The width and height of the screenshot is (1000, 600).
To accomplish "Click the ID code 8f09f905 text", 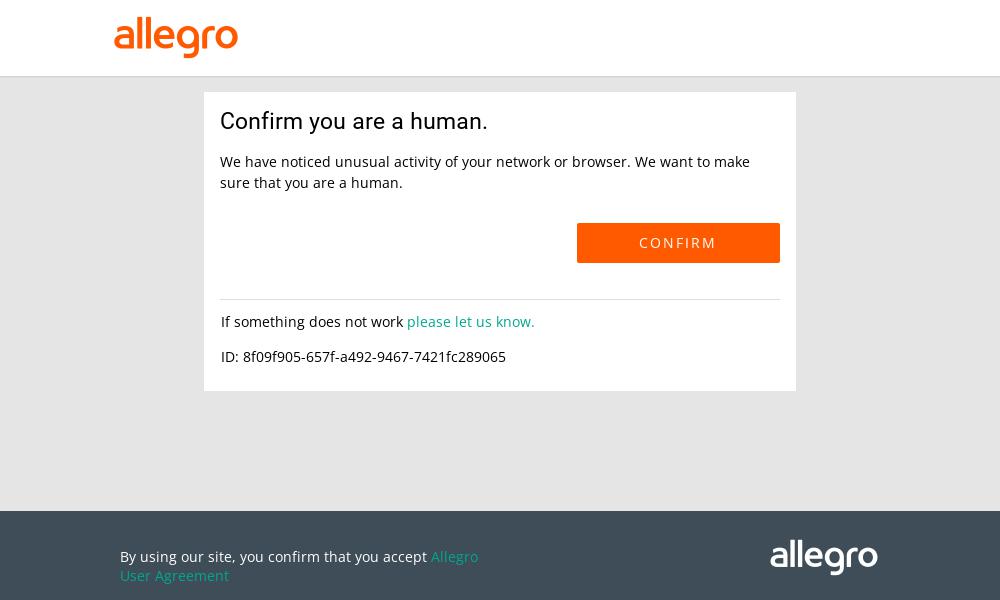I will point(374,357).
